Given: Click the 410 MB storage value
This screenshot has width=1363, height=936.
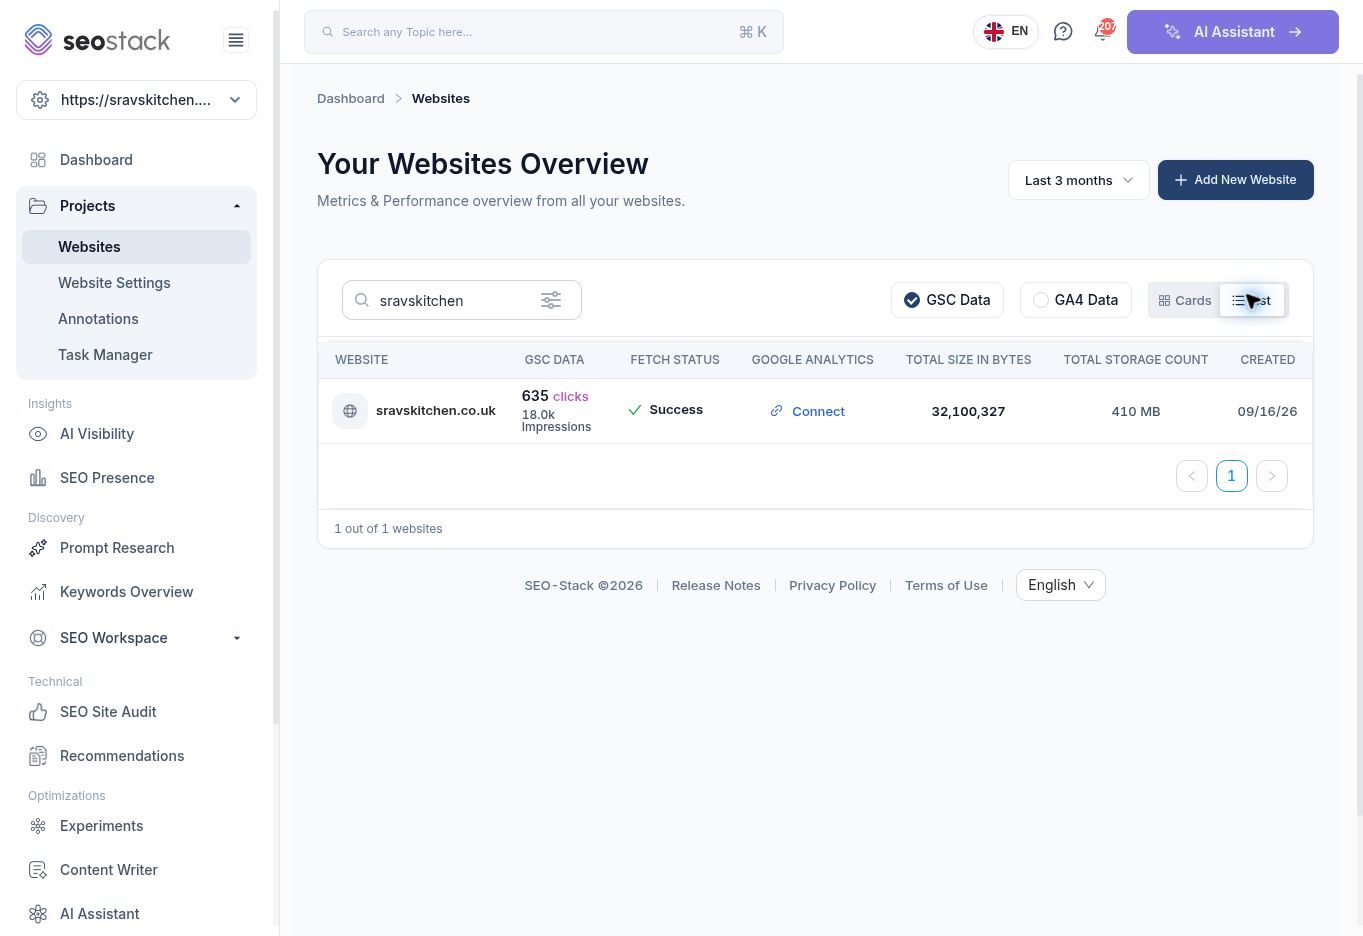Looking at the screenshot, I should click(x=1136, y=411).
